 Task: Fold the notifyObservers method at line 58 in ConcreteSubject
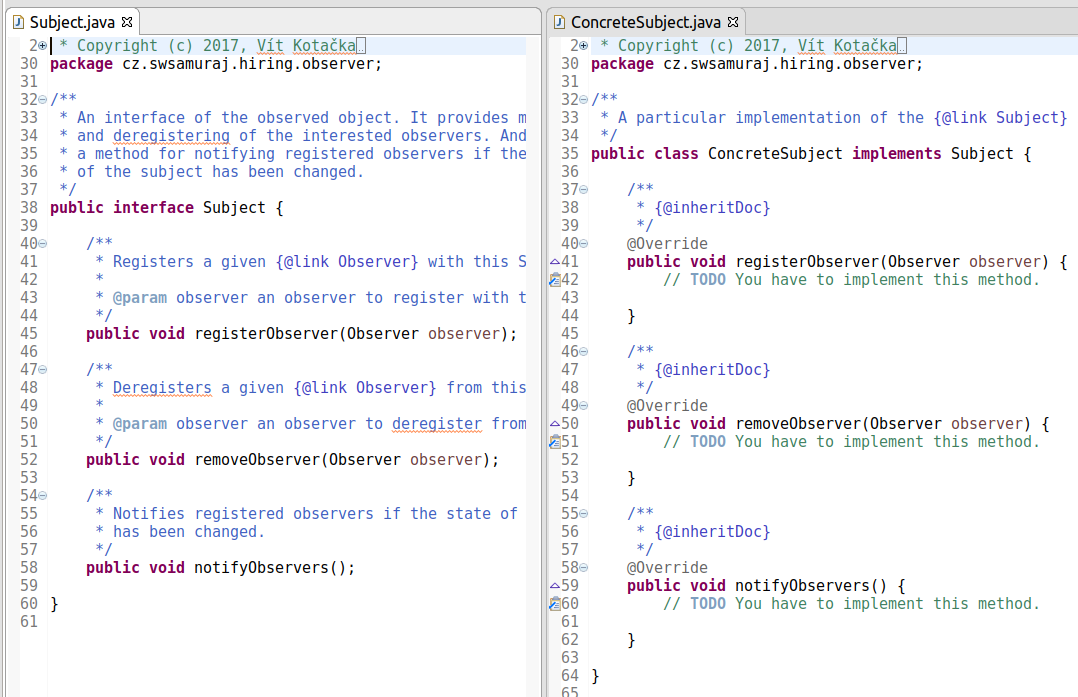coord(583,568)
